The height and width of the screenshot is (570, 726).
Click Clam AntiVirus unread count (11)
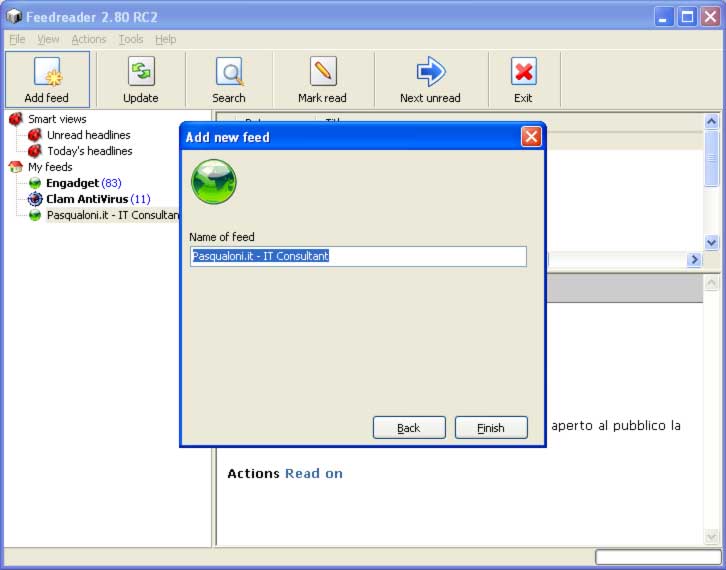(x=140, y=199)
